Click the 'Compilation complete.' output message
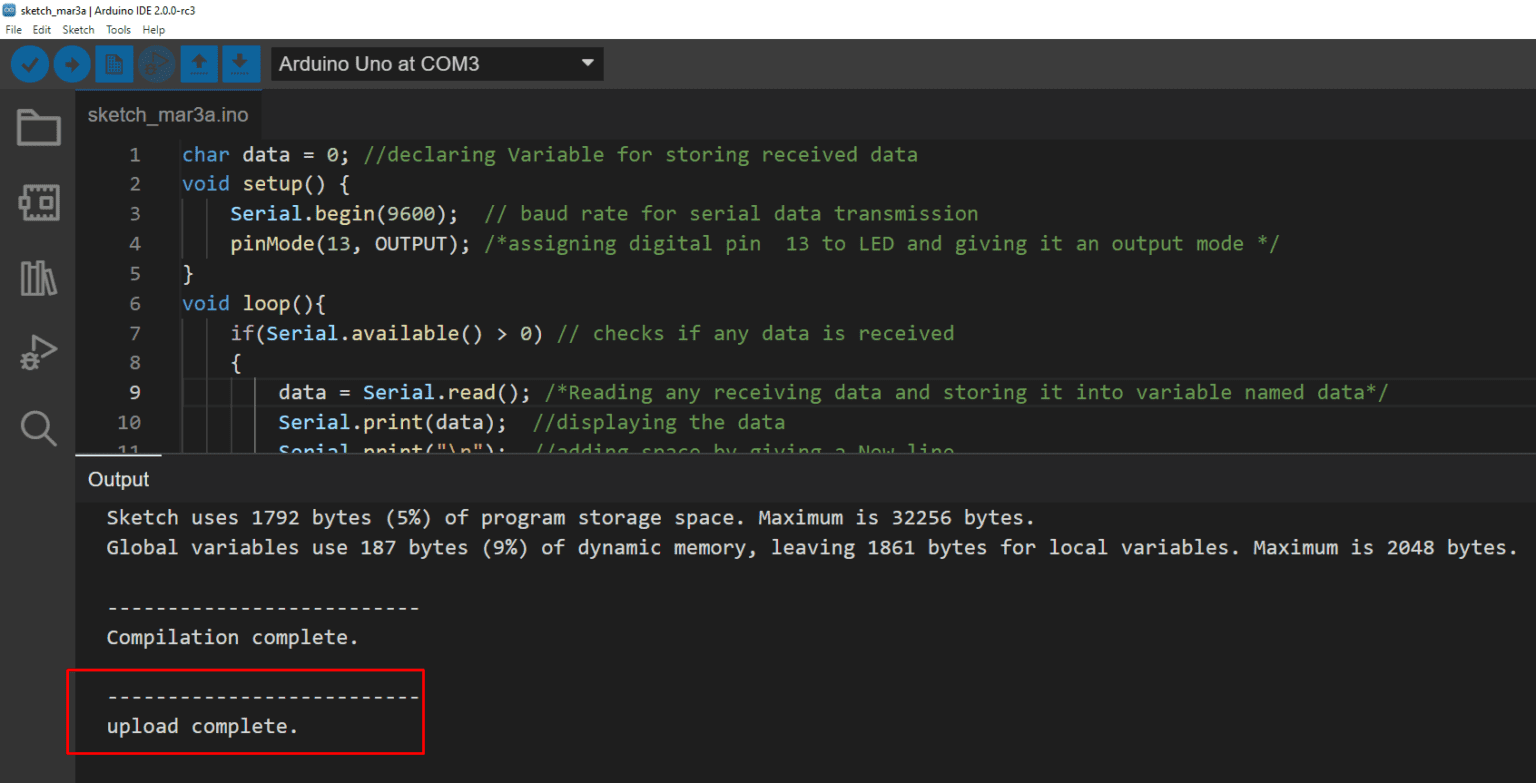 click(232, 638)
